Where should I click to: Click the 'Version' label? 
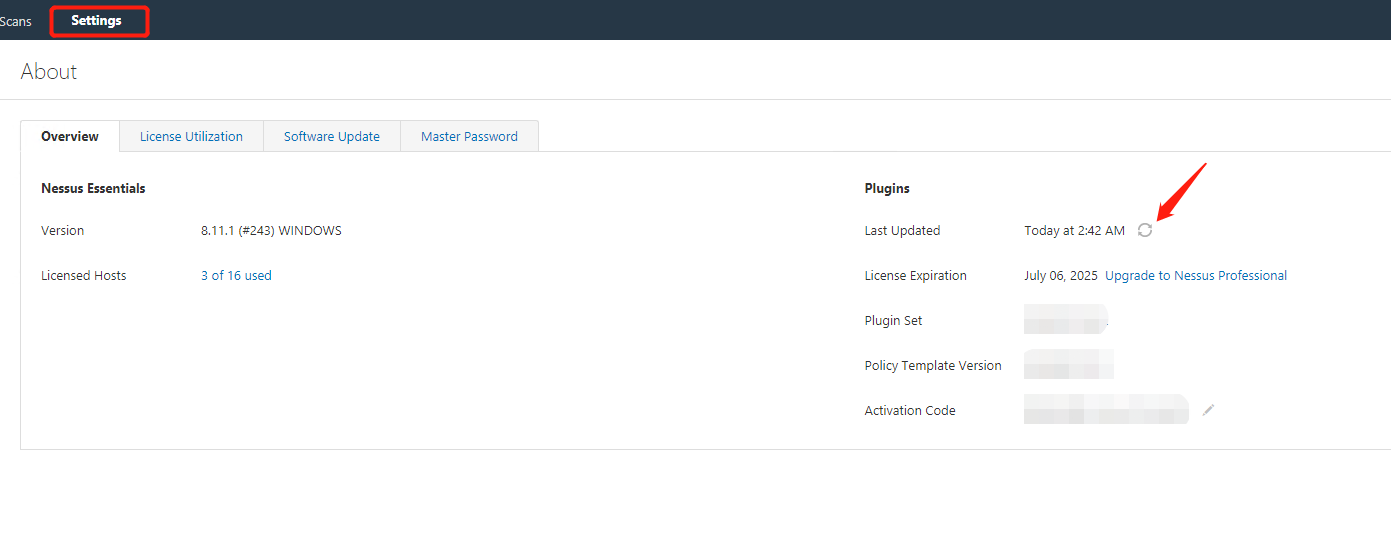[63, 230]
